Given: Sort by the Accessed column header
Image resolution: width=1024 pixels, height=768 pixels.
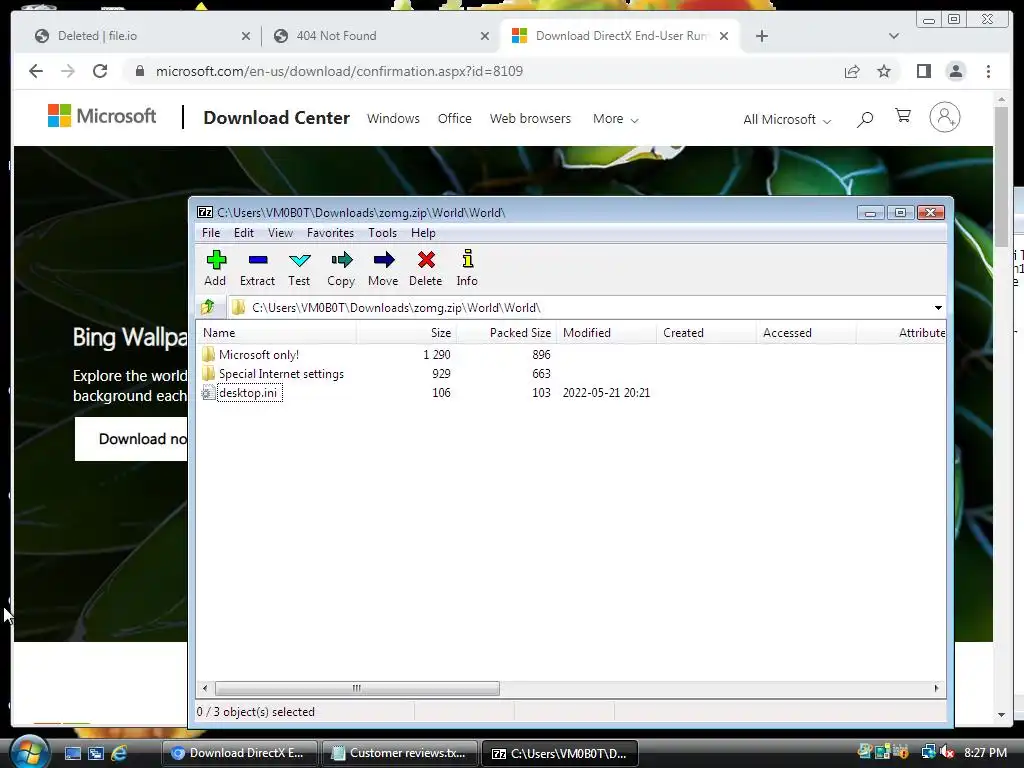Looking at the screenshot, I should 806,332.
